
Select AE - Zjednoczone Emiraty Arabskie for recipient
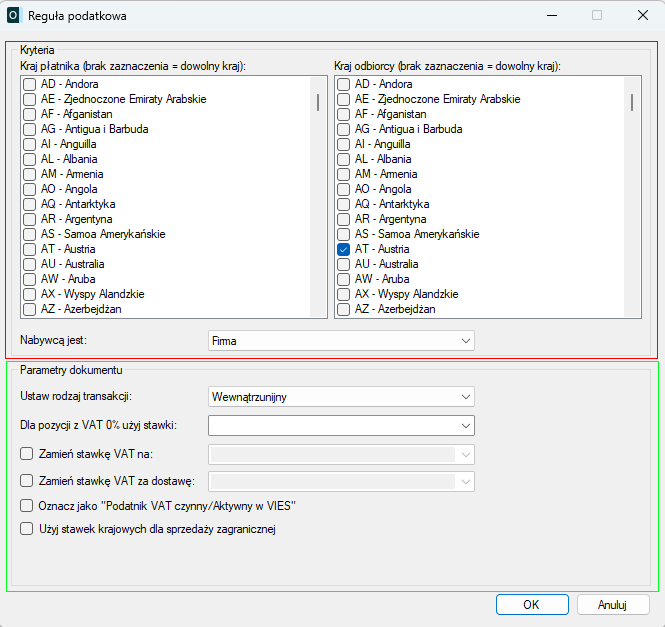point(344,100)
